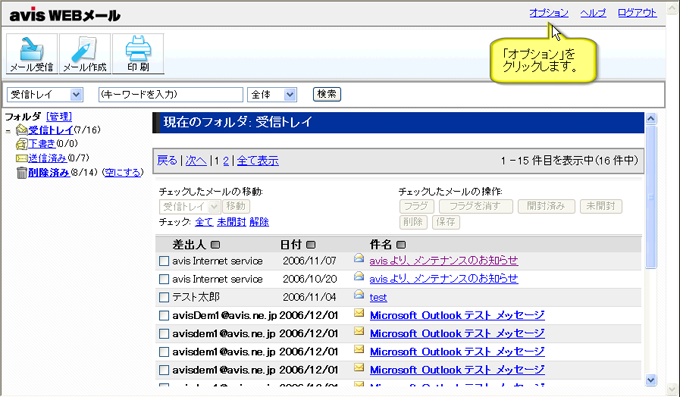Click the フォルダ 管理 link
Image resolution: width=680 pixels, height=397 pixels.
(59, 116)
